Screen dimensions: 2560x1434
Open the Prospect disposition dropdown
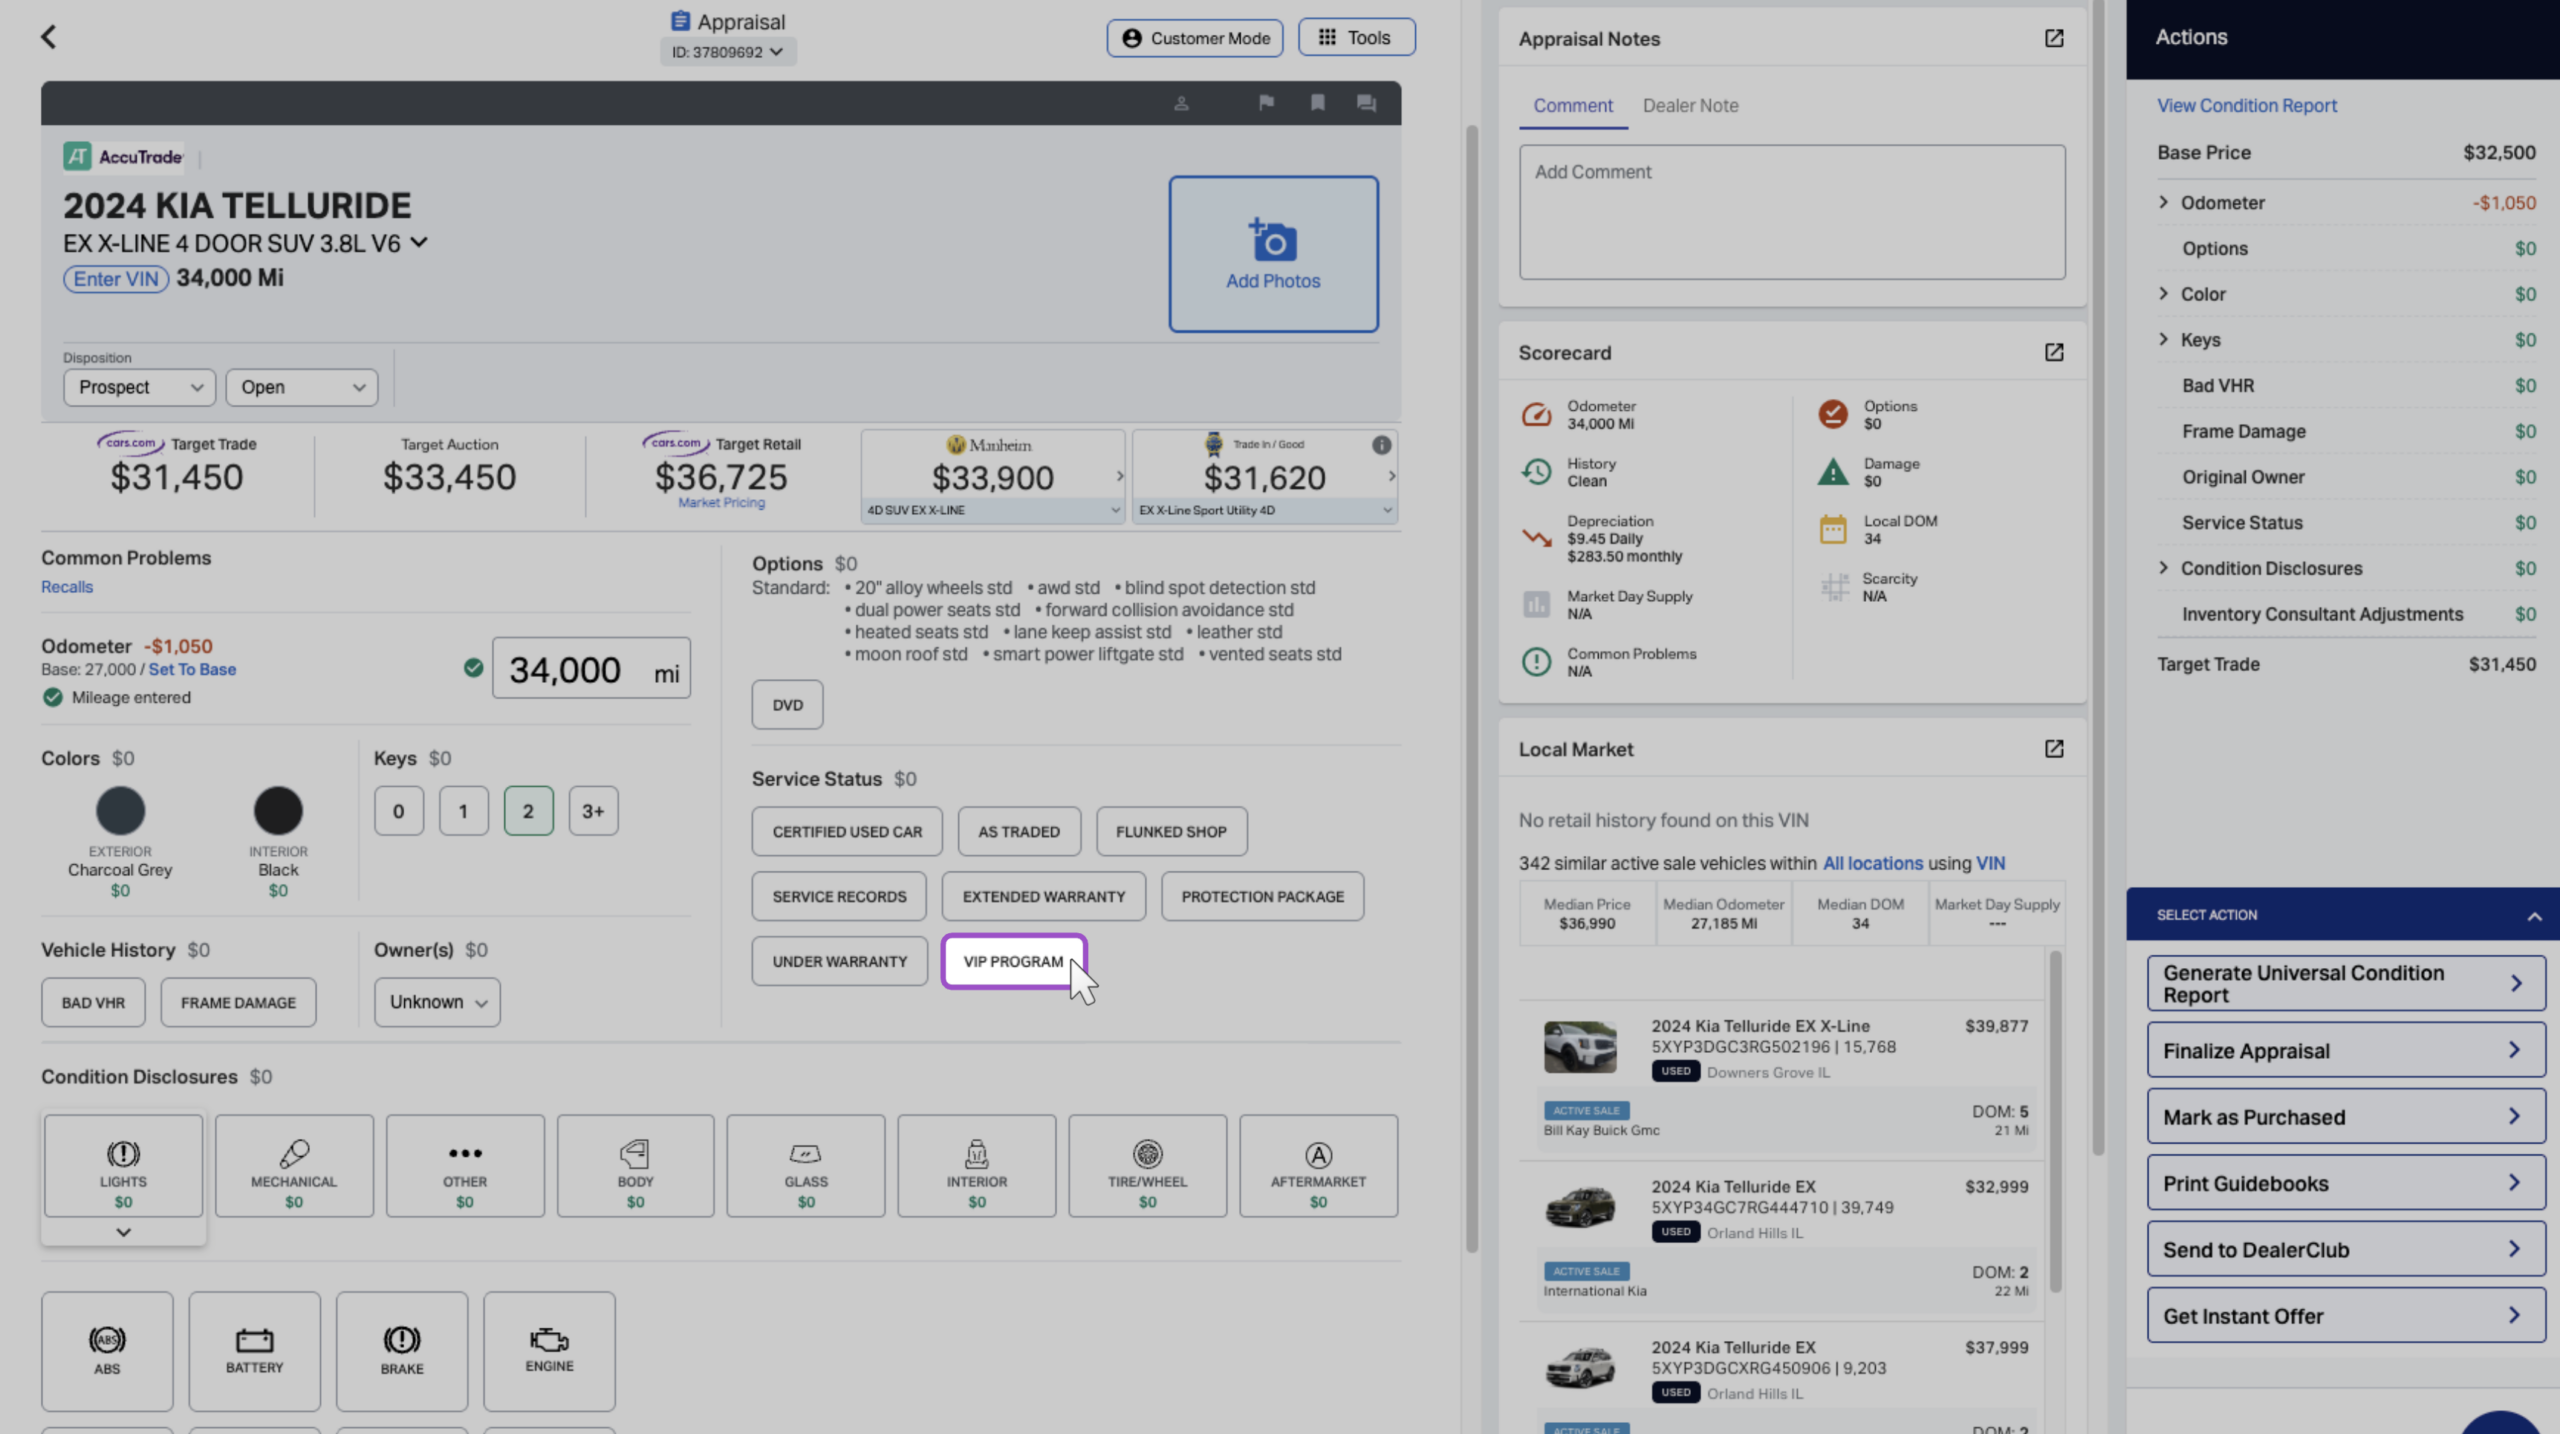point(139,387)
